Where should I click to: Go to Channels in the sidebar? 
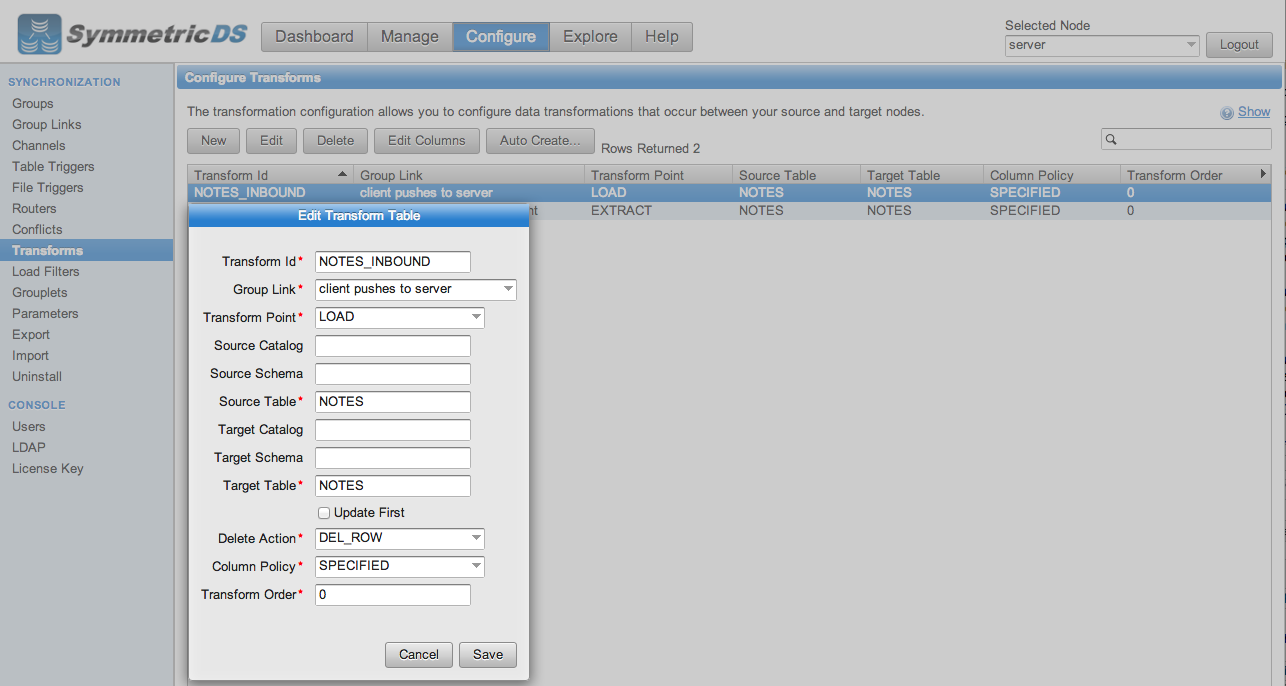39,146
